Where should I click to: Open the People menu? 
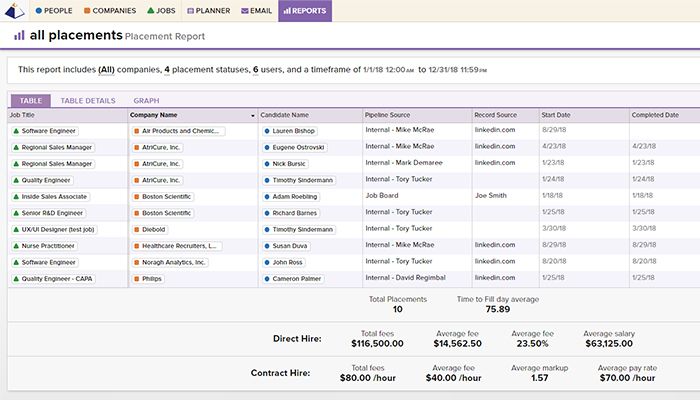click(57, 11)
